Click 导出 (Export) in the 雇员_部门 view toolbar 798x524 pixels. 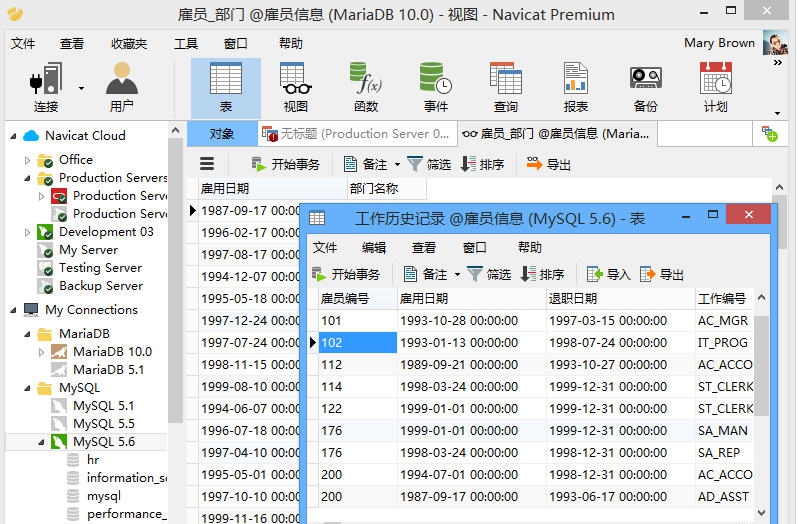pos(548,164)
